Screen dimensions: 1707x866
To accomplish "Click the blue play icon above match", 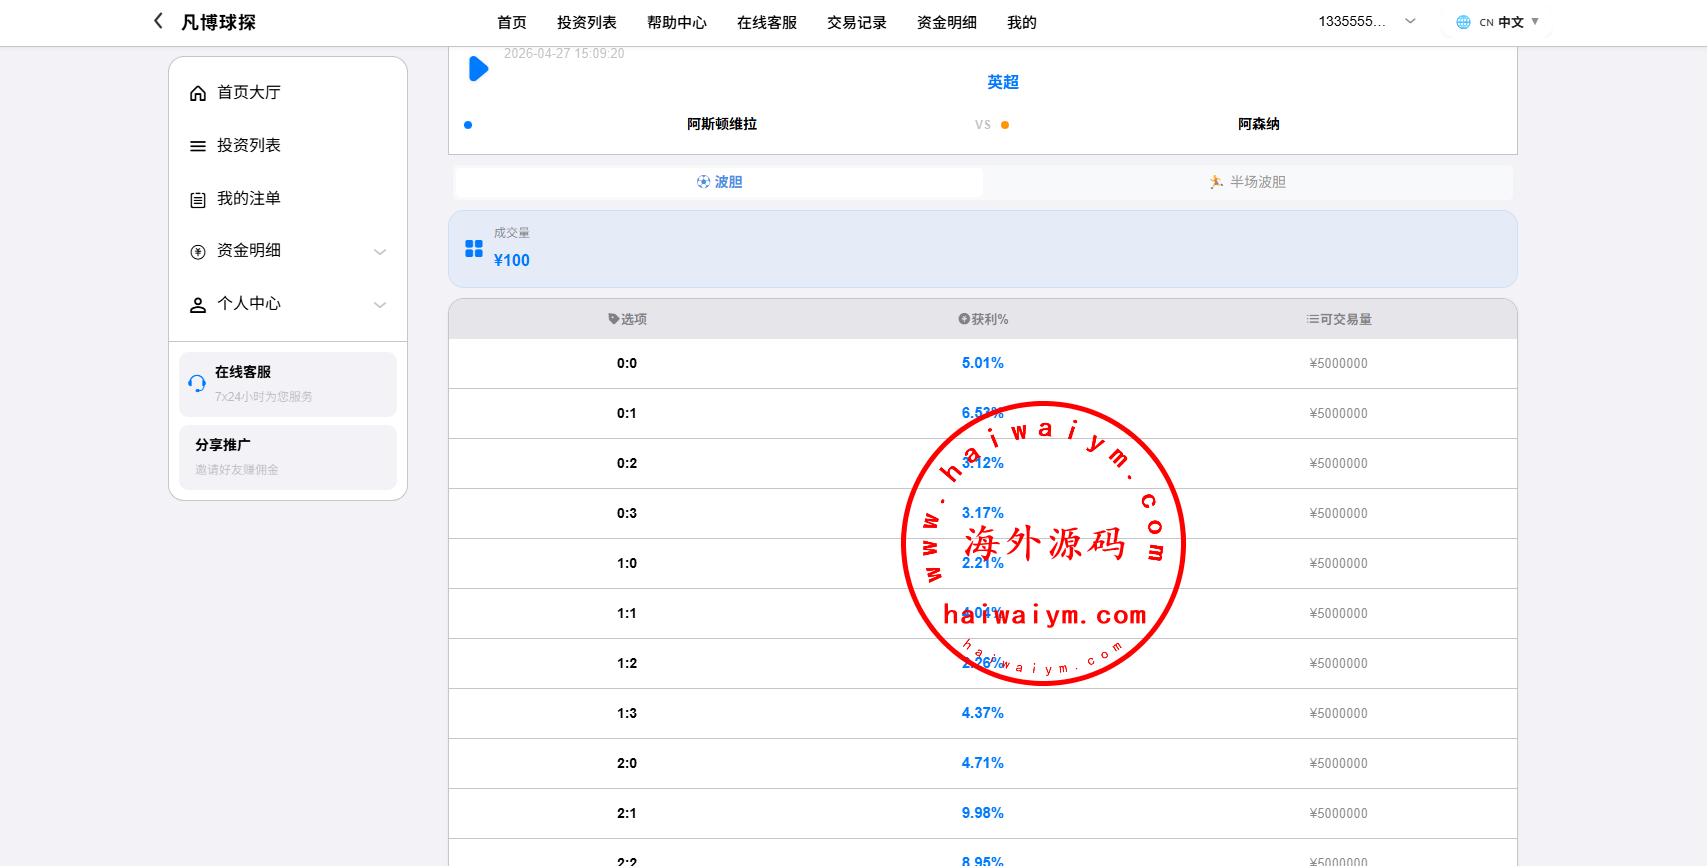I will click(478, 69).
